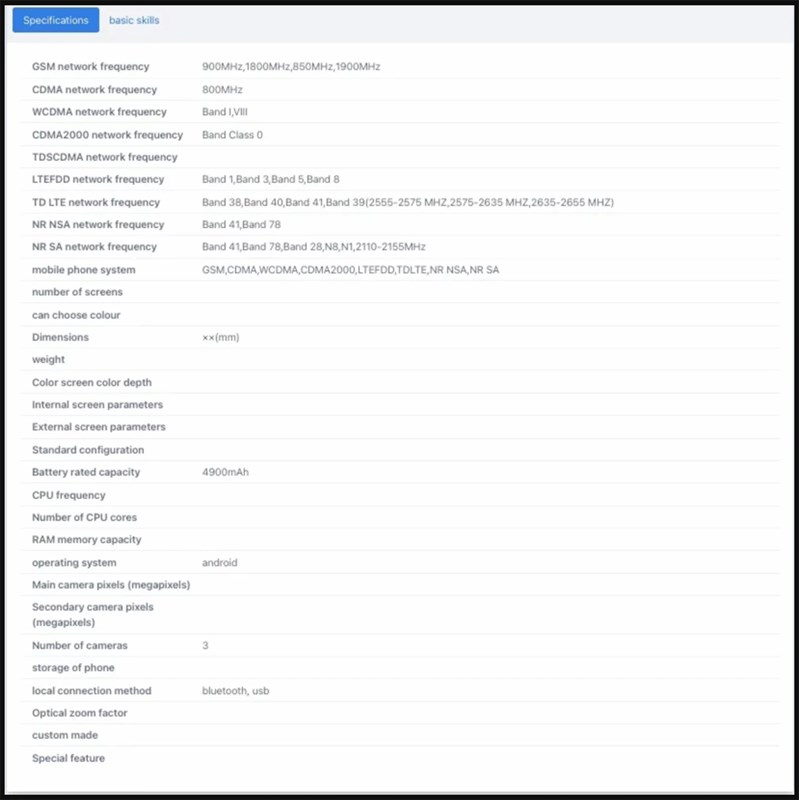The width and height of the screenshot is (799, 800).
Task: Click the bluetooth, usb connection value
Action: tap(235, 691)
